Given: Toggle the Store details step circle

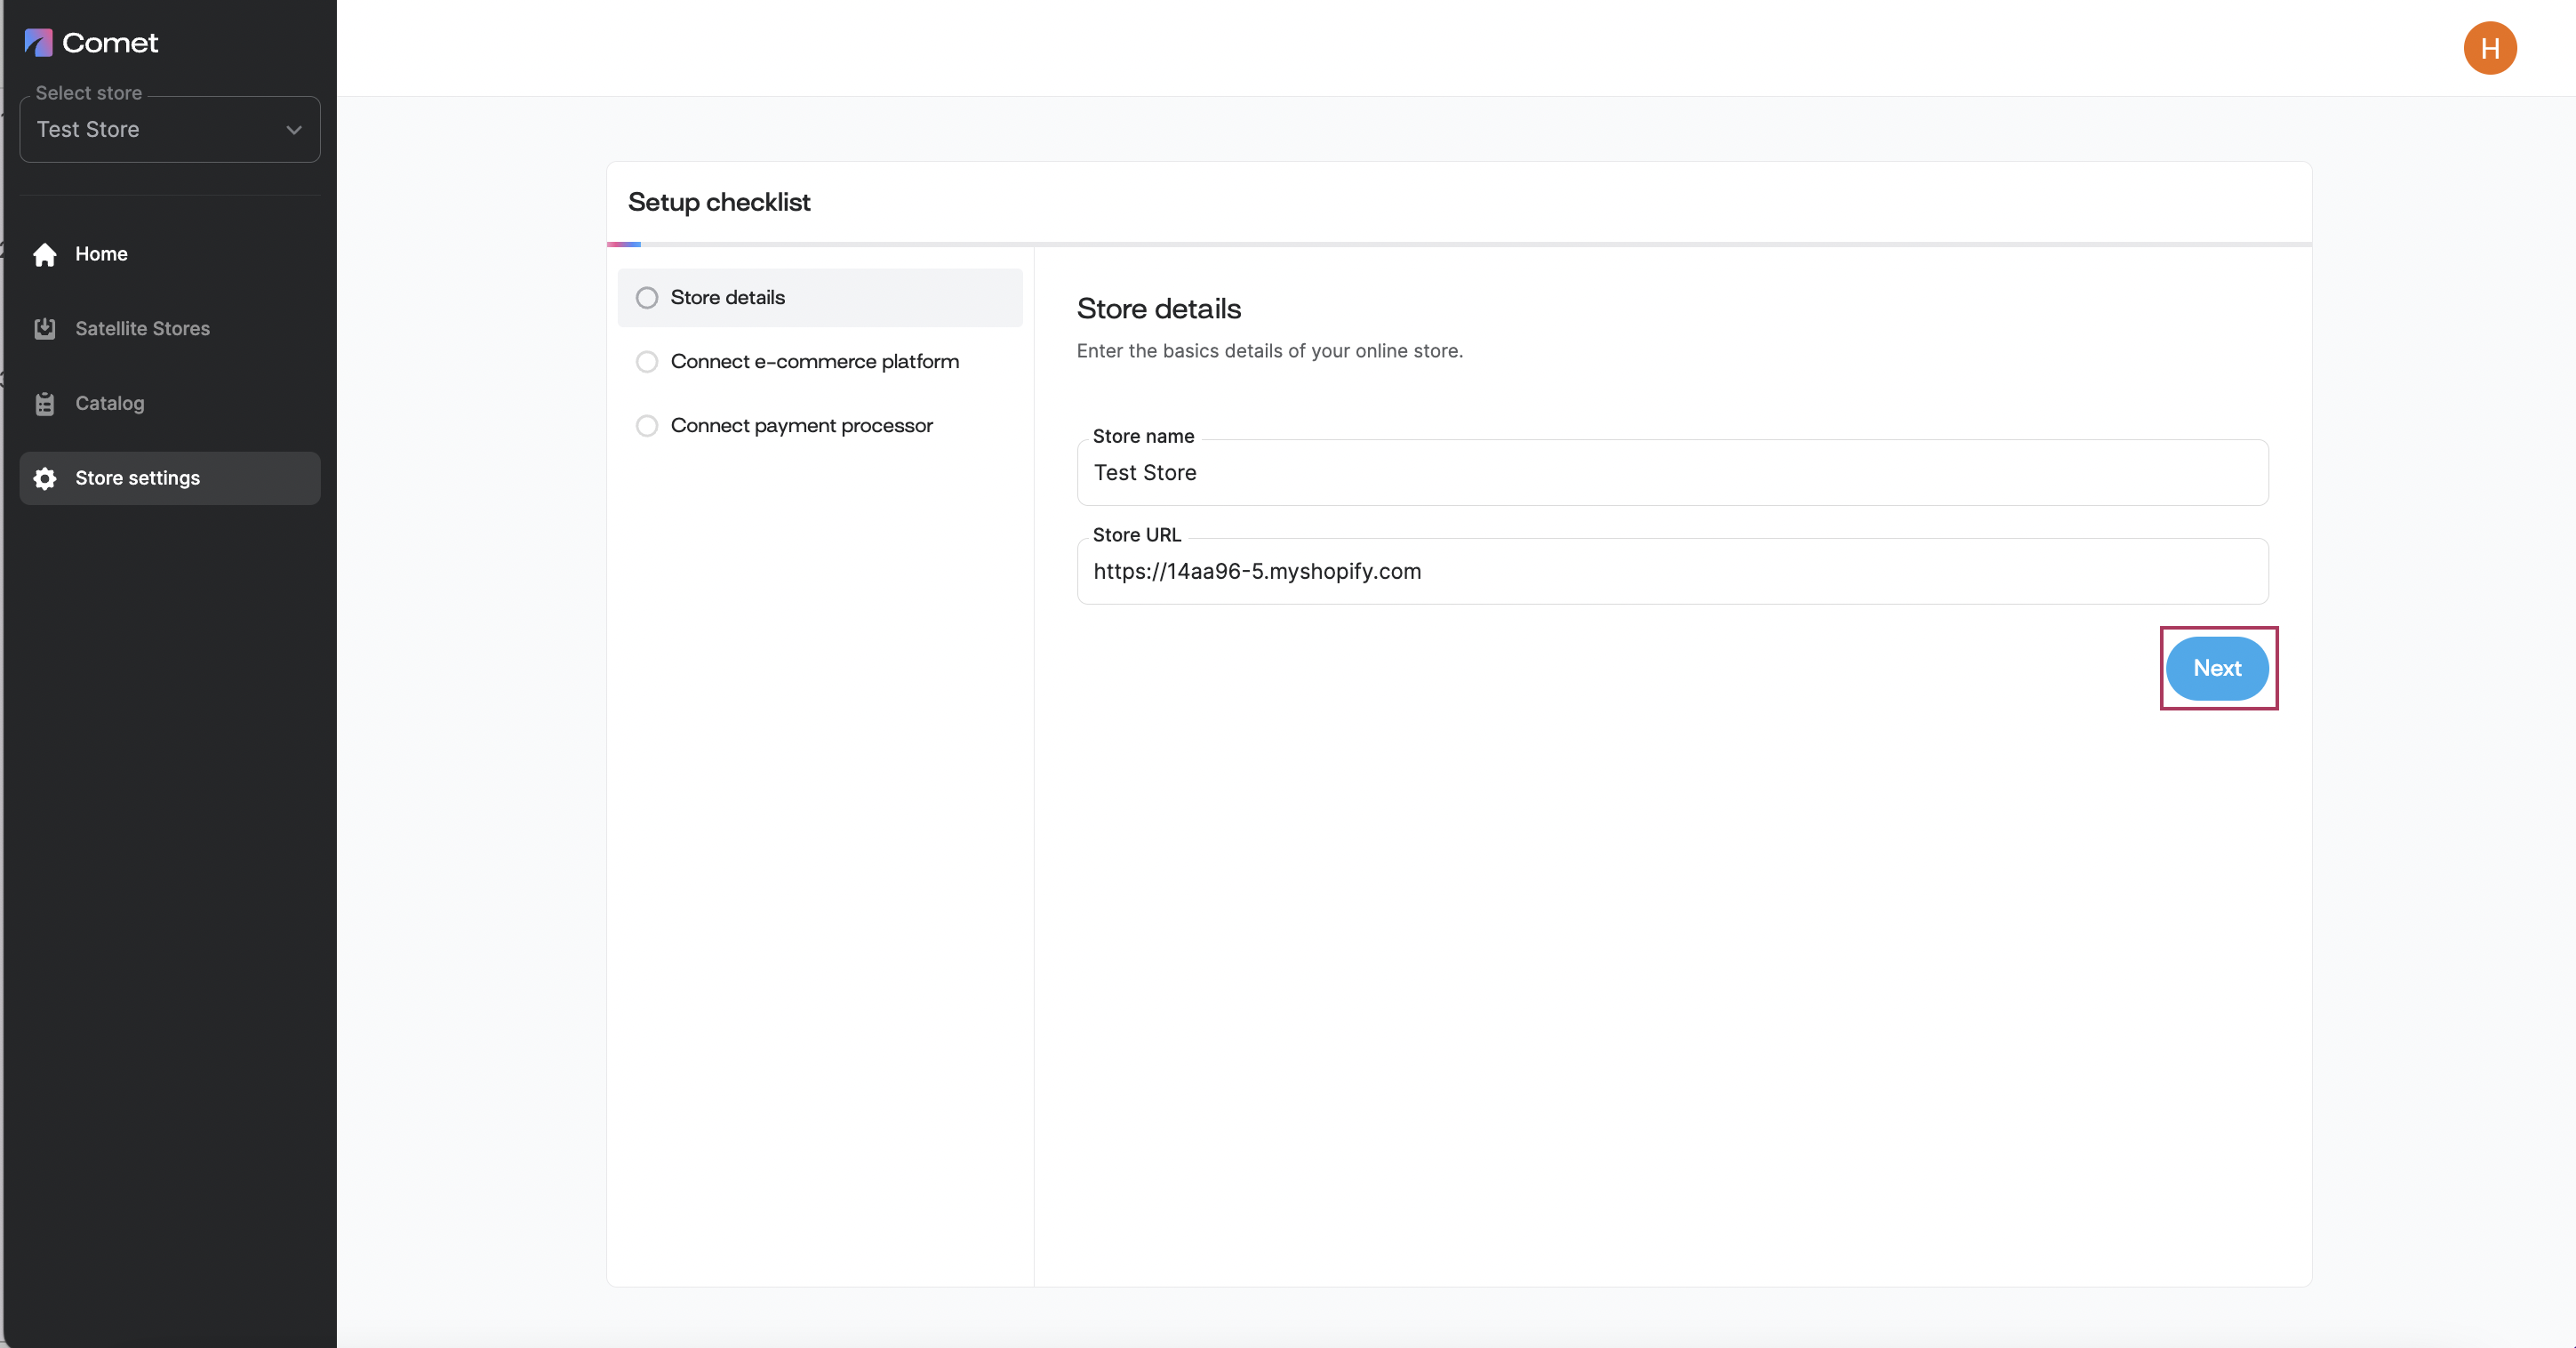Looking at the screenshot, I should pyautogui.click(x=647, y=298).
